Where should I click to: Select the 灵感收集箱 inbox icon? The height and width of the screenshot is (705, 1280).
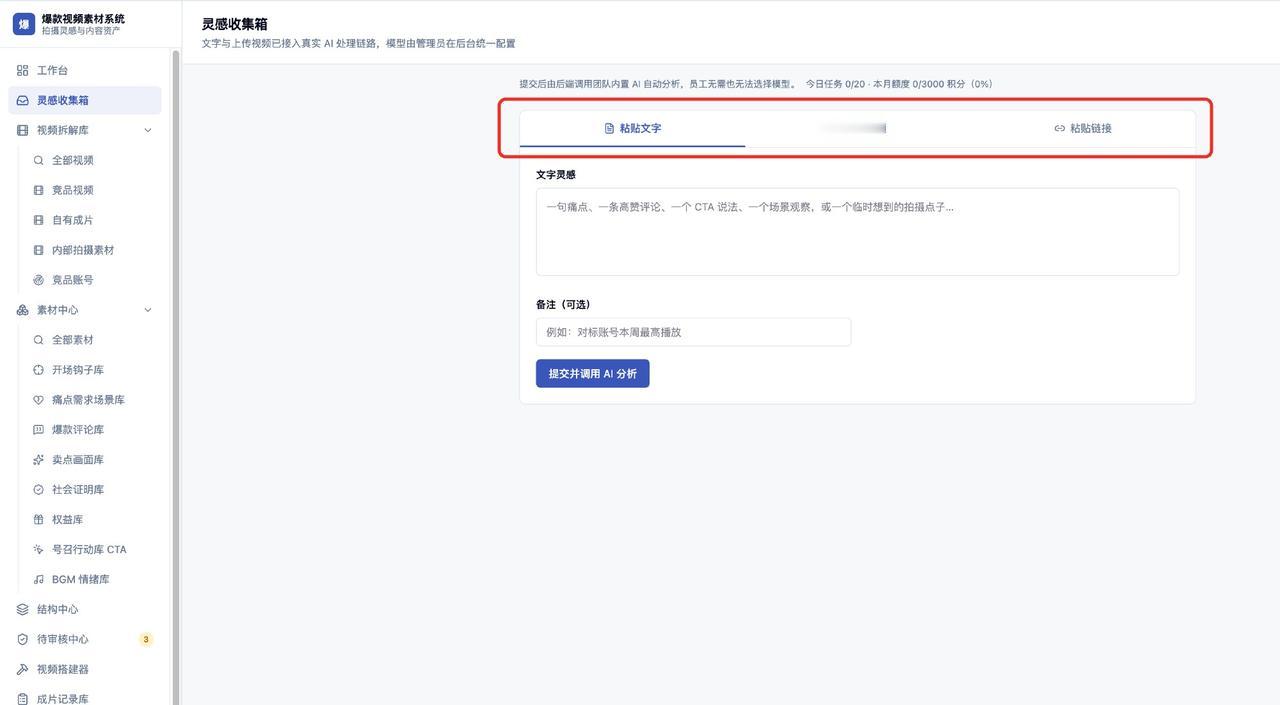[x=22, y=100]
